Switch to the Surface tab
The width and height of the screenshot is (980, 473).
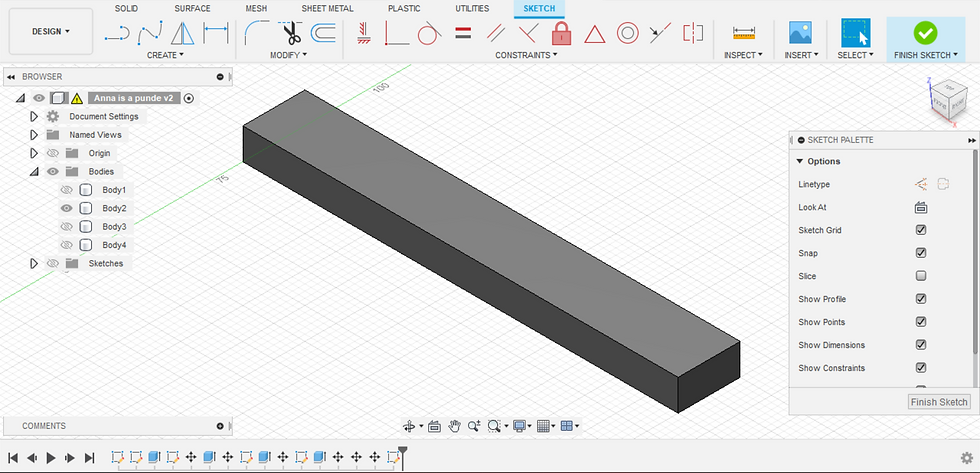(x=193, y=8)
